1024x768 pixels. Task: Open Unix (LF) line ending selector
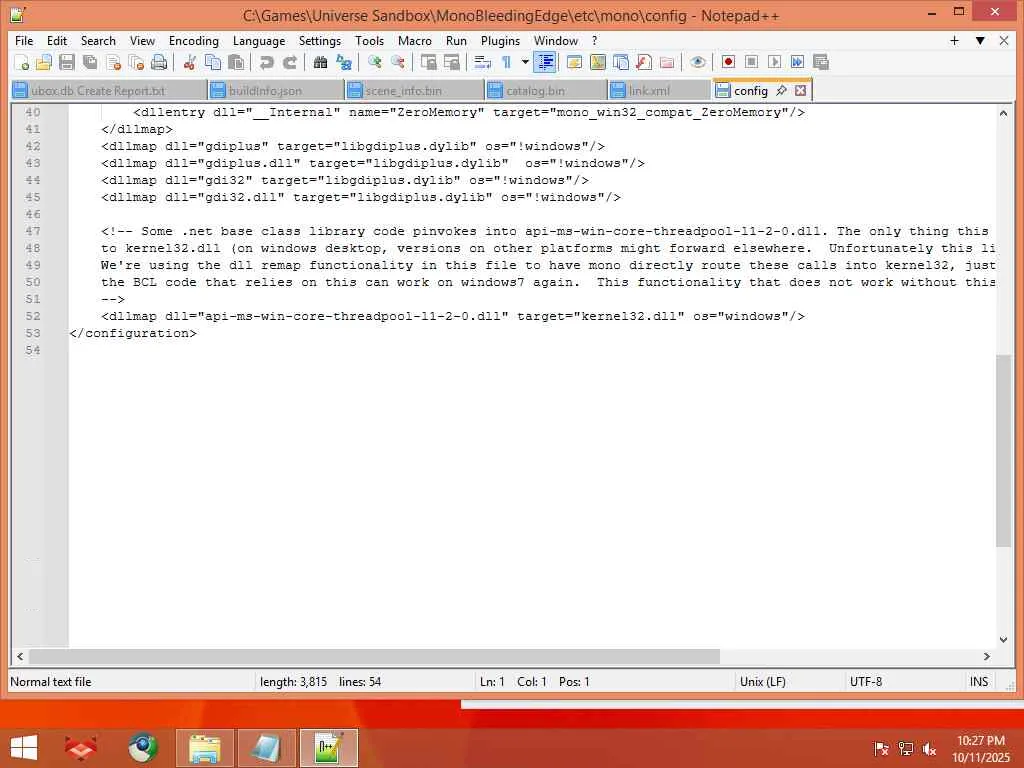762,682
